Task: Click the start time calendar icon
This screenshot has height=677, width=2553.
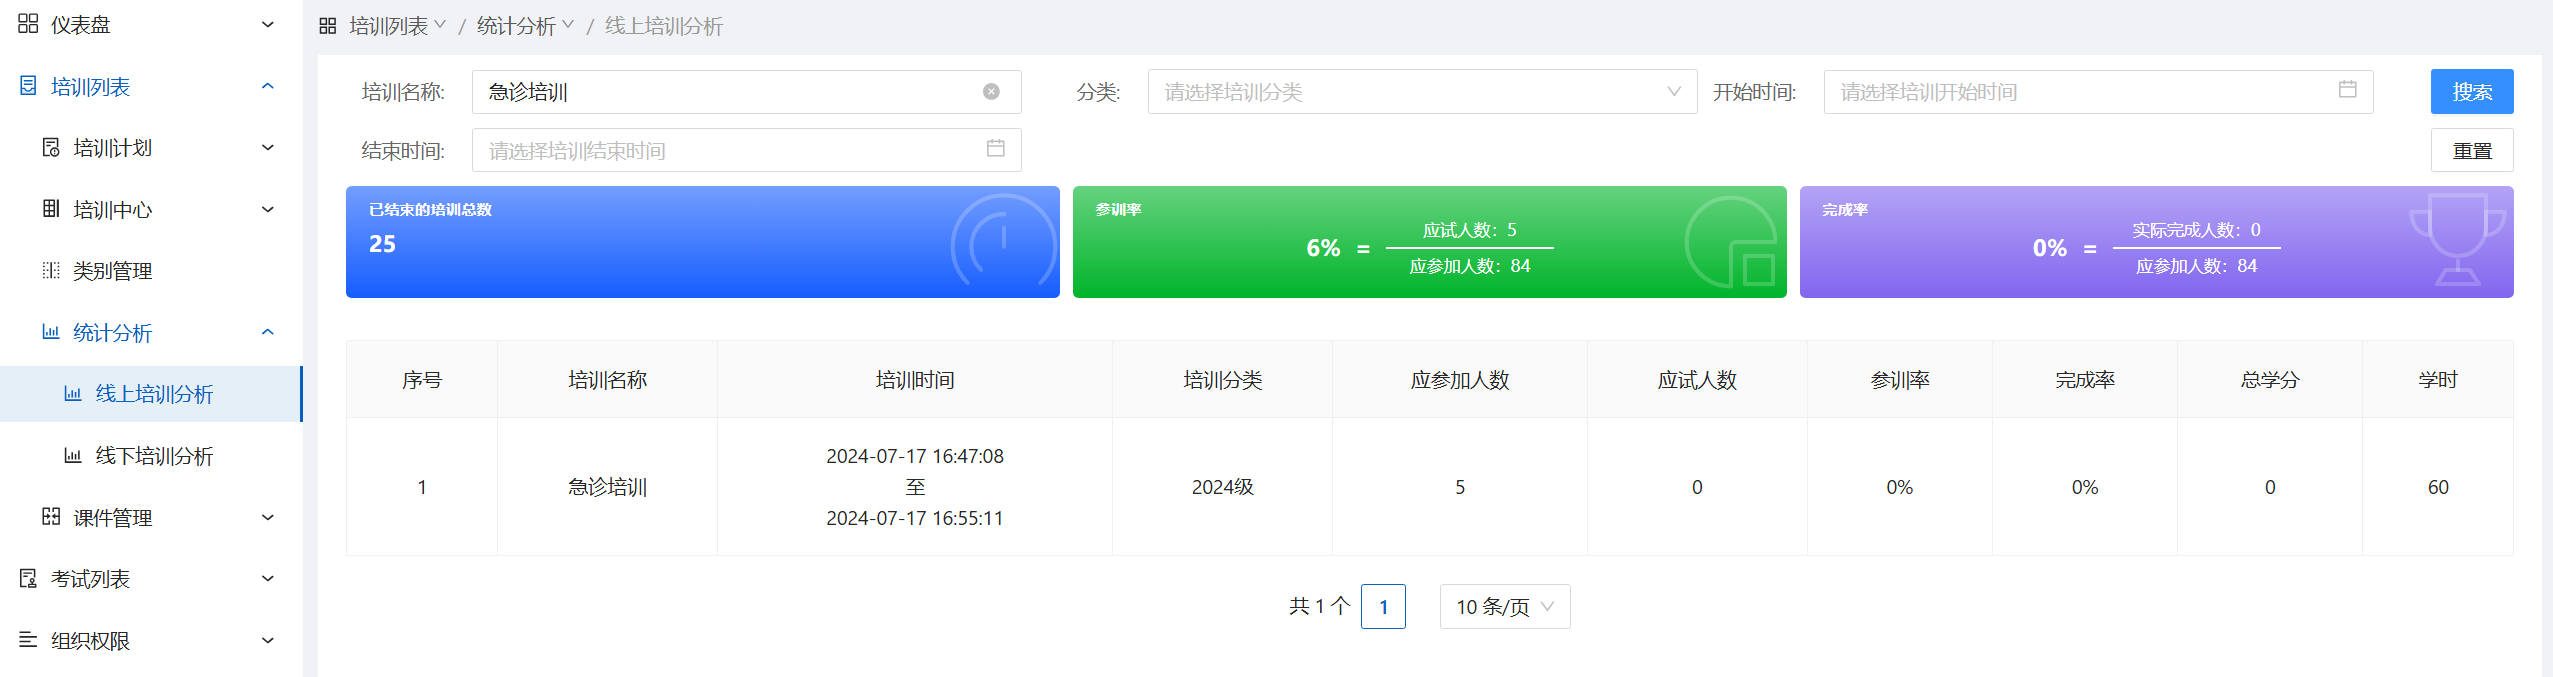Action: pyautogui.click(x=2347, y=90)
